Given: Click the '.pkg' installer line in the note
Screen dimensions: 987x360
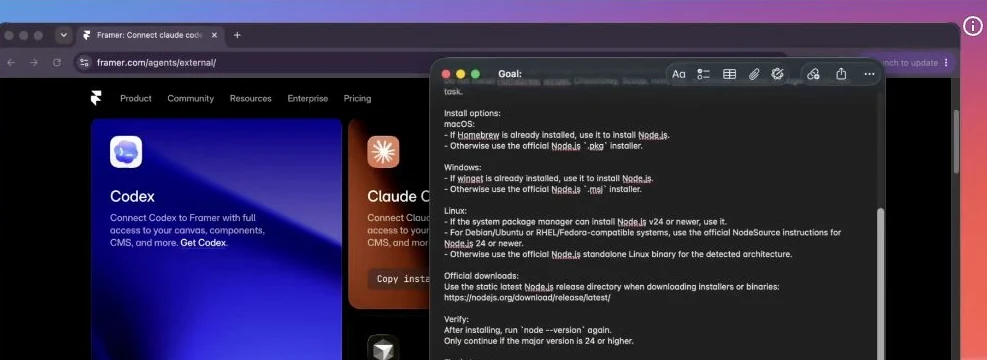Looking at the screenshot, I should [x=543, y=146].
